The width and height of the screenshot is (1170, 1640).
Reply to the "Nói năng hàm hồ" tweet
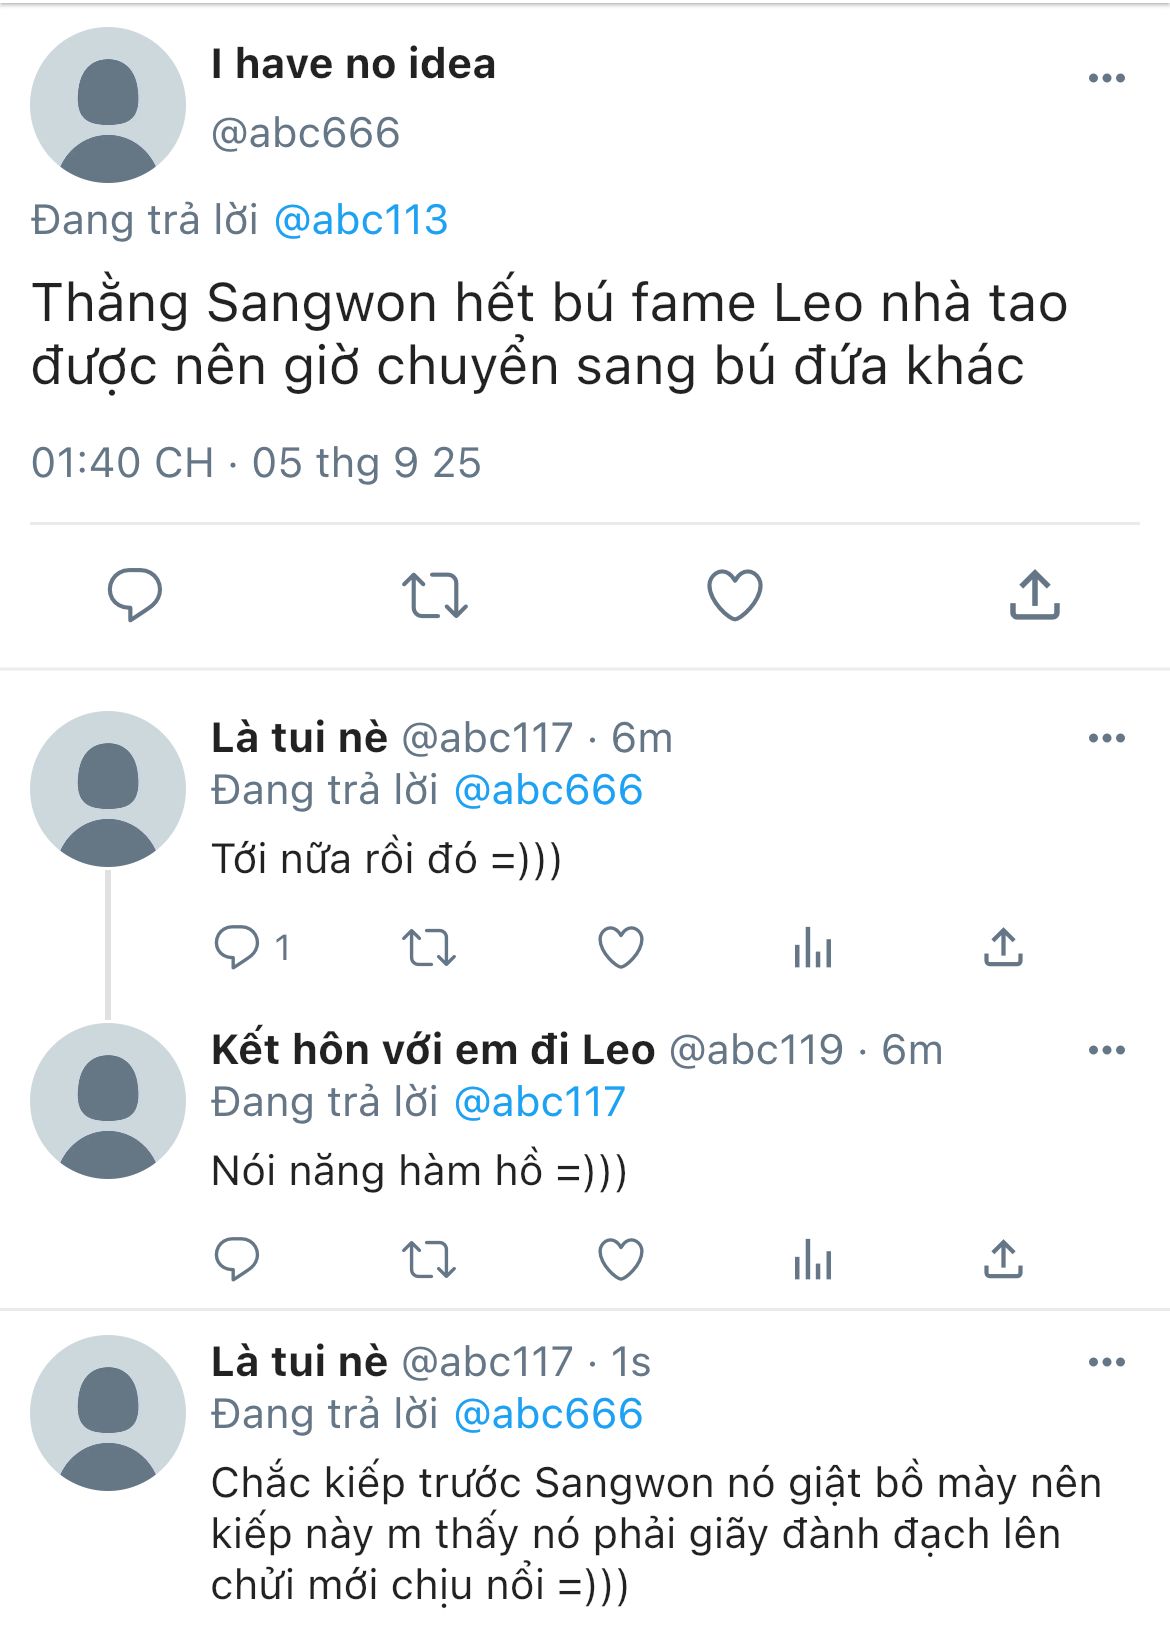click(237, 1258)
